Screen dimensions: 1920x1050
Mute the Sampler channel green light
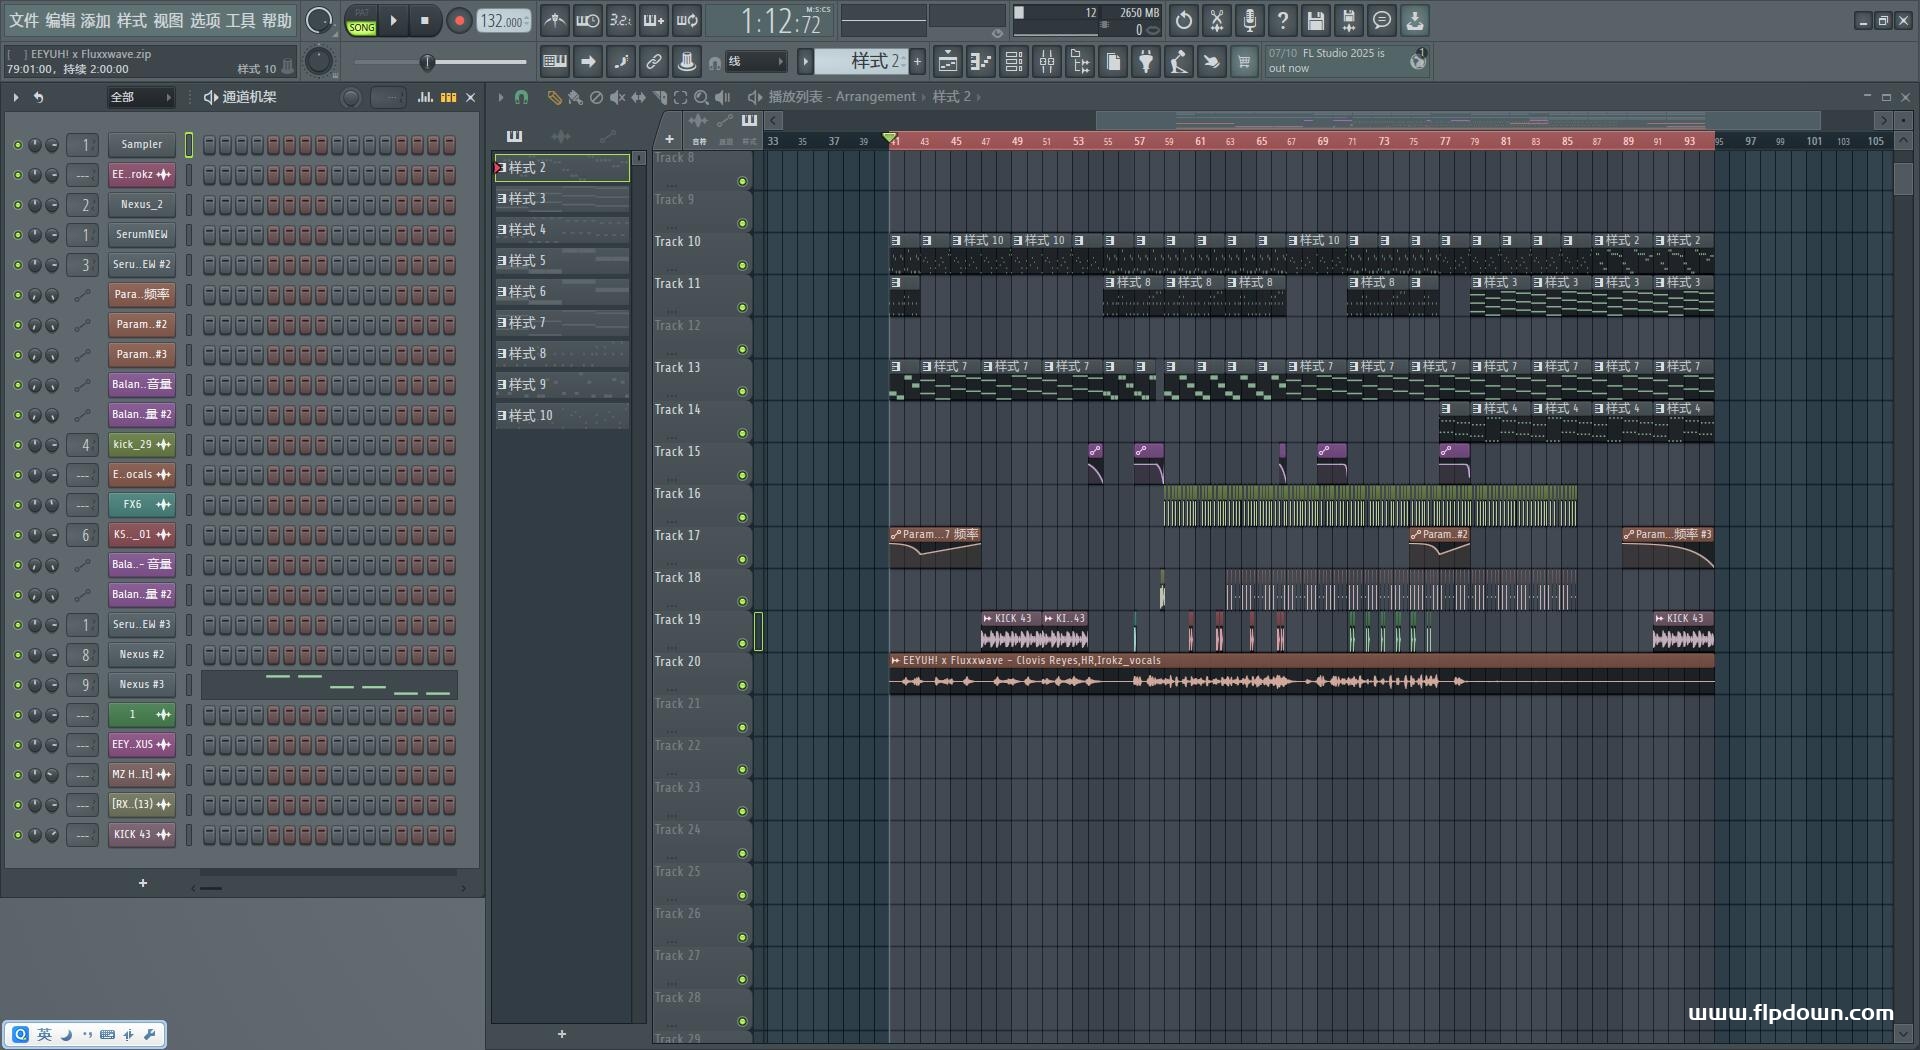pos(17,145)
